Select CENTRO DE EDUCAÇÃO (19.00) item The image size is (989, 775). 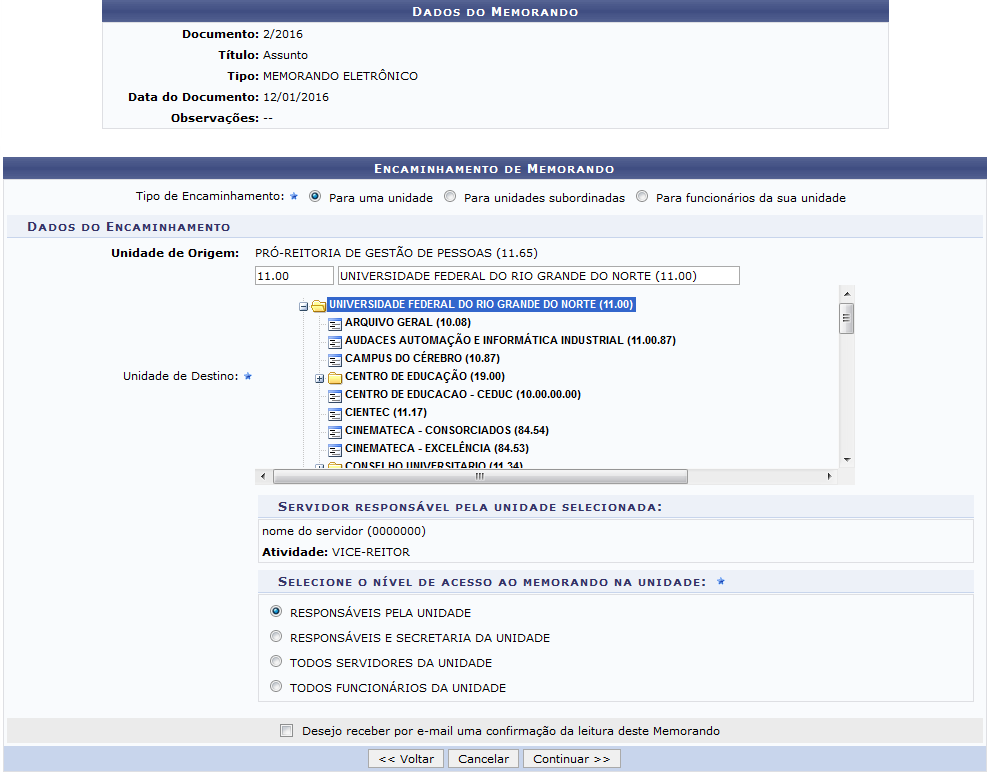point(425,376)
